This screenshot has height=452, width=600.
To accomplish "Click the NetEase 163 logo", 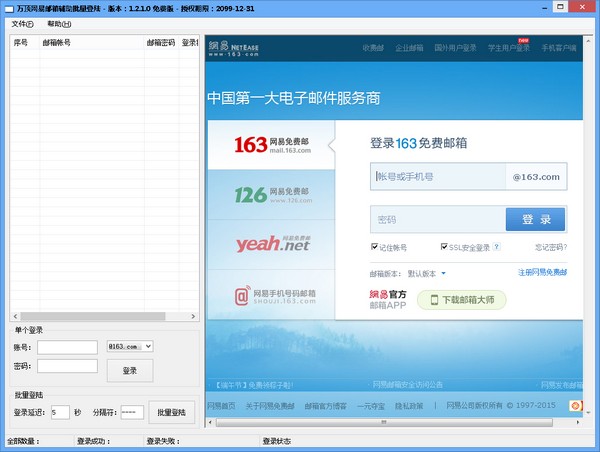I will [233, 49].
